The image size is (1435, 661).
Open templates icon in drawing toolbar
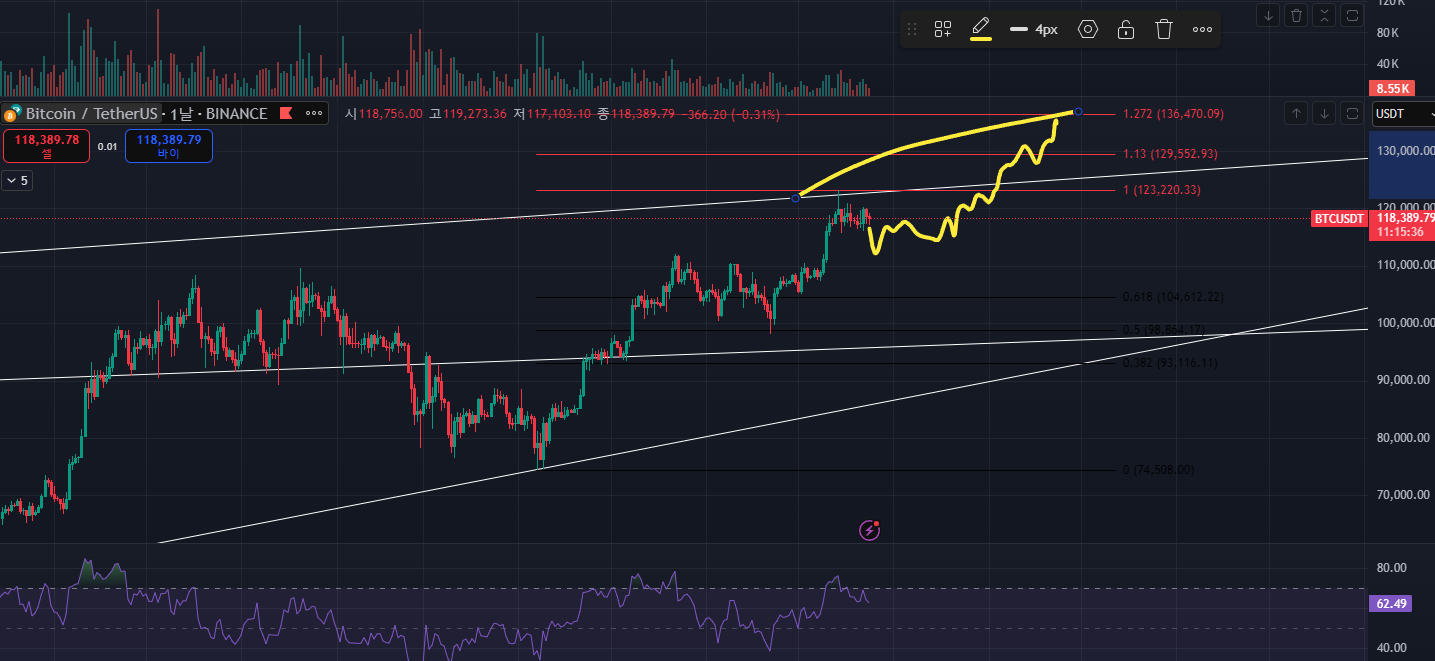[x=942, y=29]
